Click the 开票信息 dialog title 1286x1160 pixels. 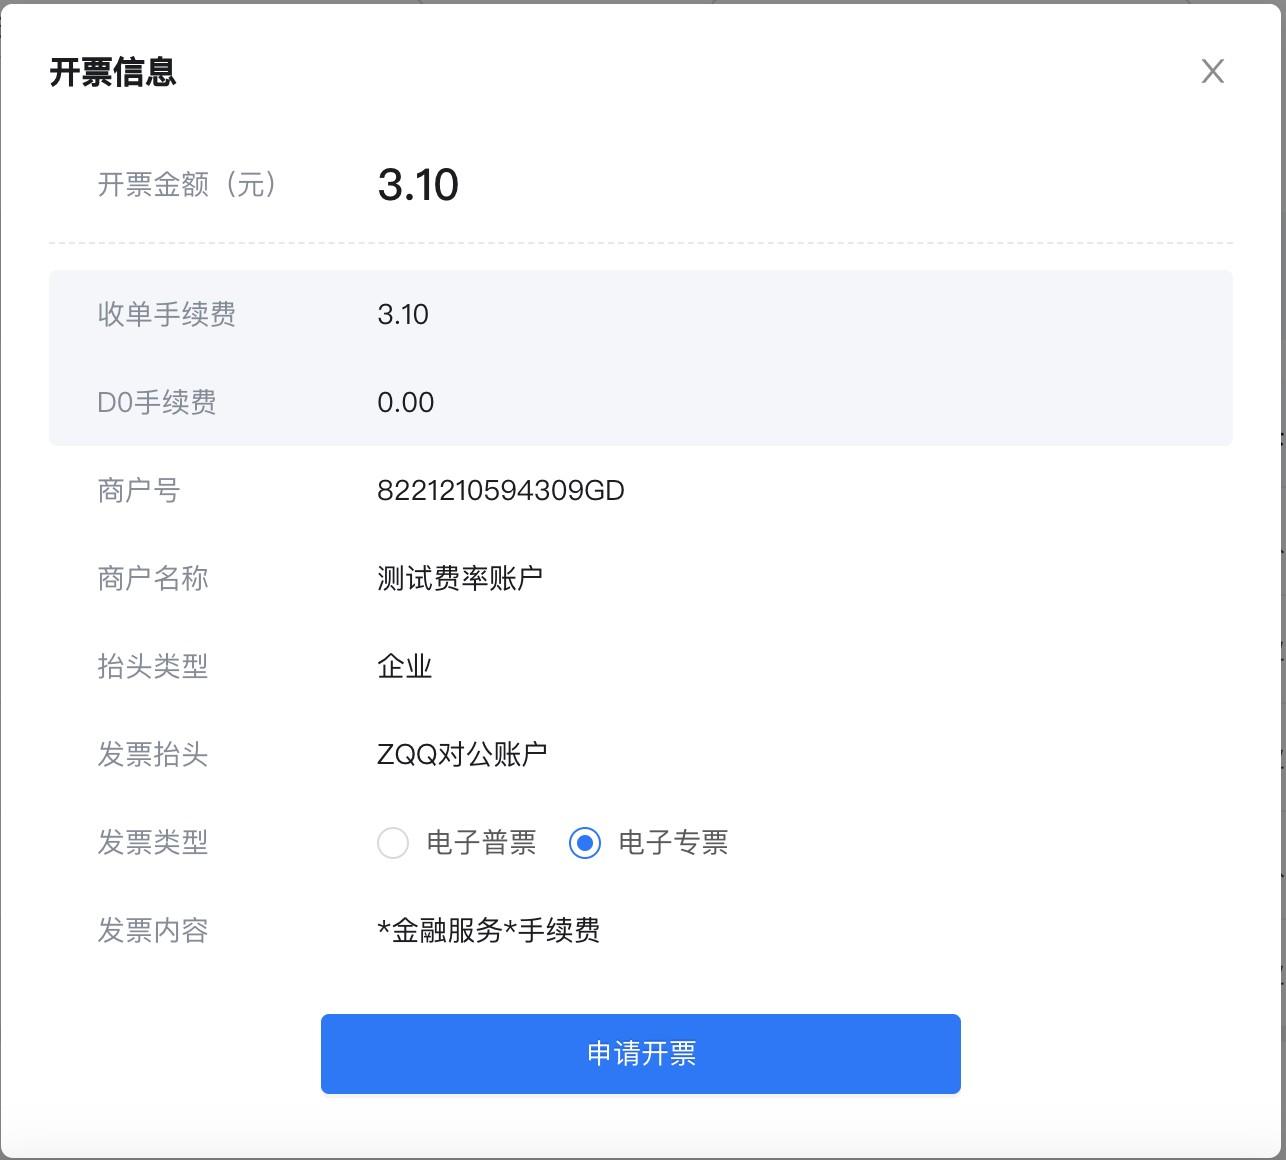coord(113,72)
